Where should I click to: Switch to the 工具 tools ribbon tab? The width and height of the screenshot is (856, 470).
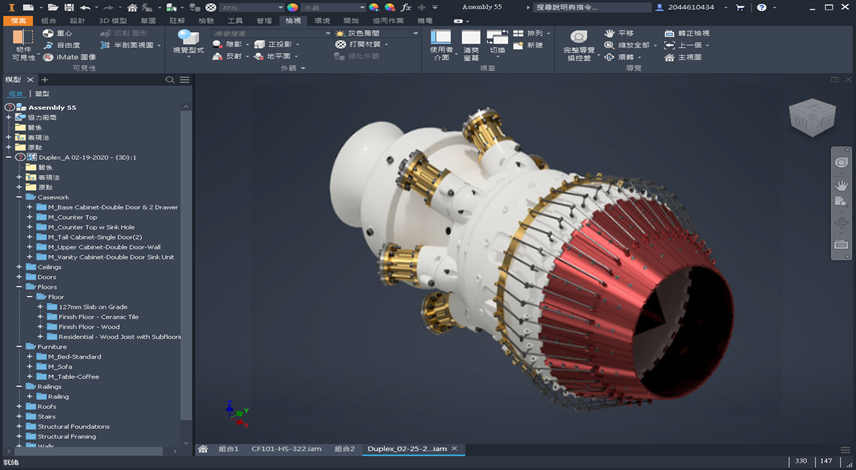tap(235, 21)
